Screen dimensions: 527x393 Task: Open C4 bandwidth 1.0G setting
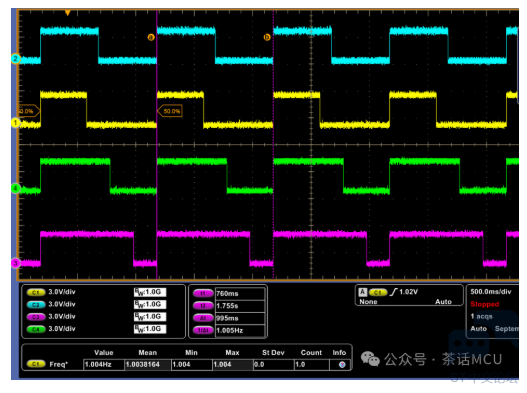pos(150,329)
